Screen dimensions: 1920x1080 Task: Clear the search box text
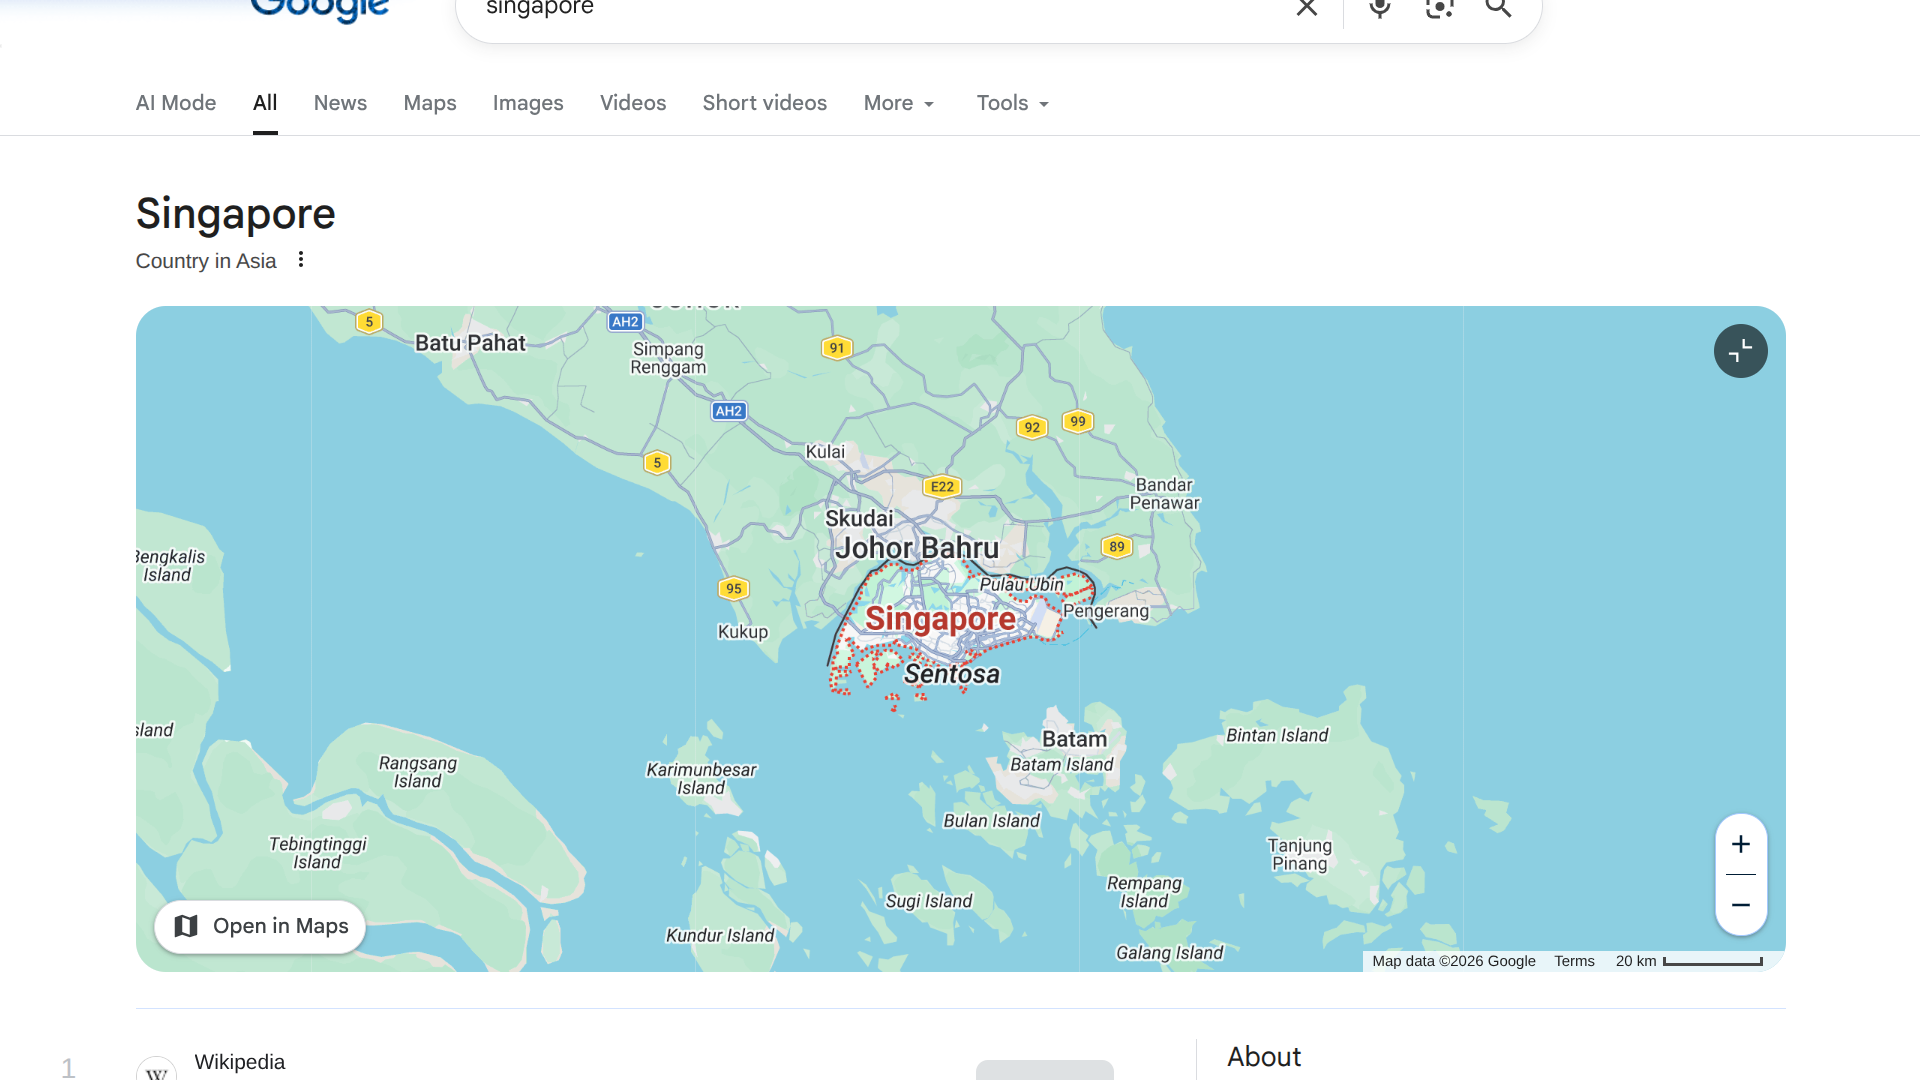tap(1306, 9)
